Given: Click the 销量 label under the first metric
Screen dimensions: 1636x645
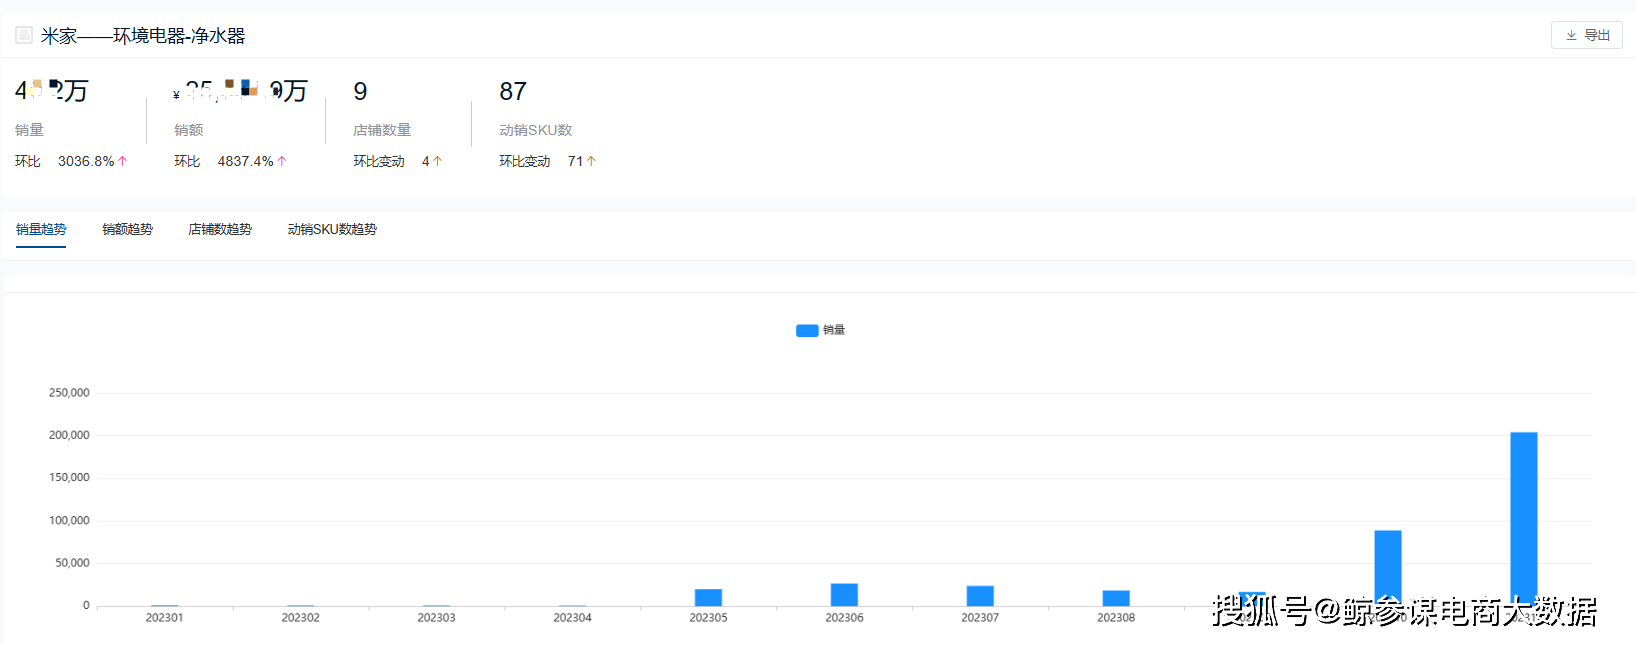Looking at the screenshot, I should pyautogui.click(x=29, y=130).
